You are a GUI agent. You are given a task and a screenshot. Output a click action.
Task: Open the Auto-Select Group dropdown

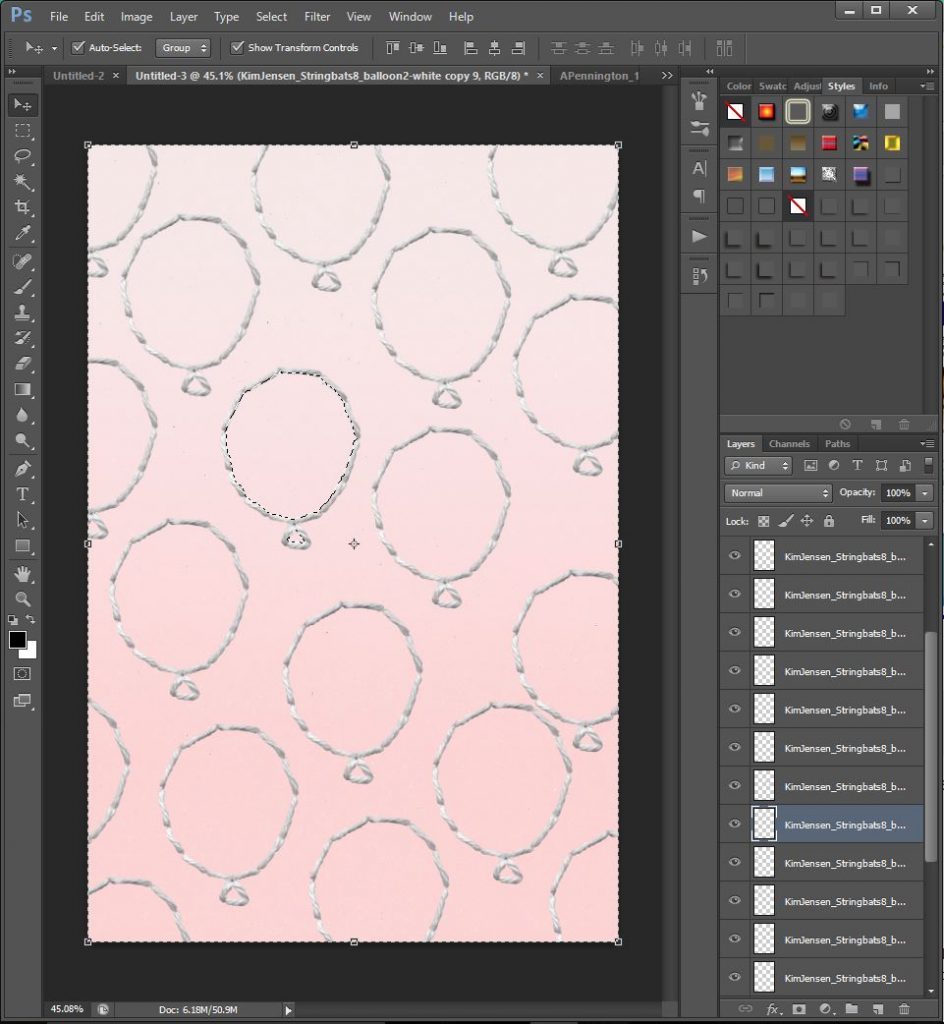[183, 48]
